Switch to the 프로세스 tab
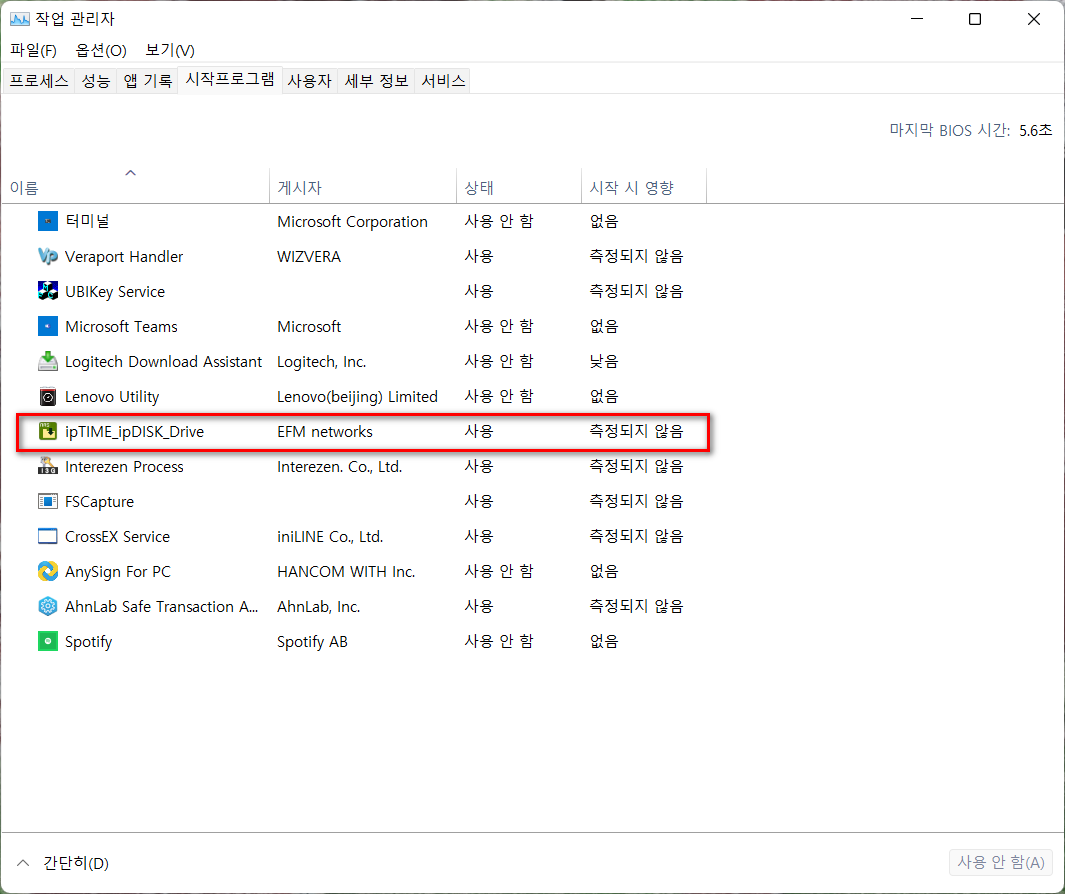This screenshot has height=894, width=1065. tap(39, 81)
